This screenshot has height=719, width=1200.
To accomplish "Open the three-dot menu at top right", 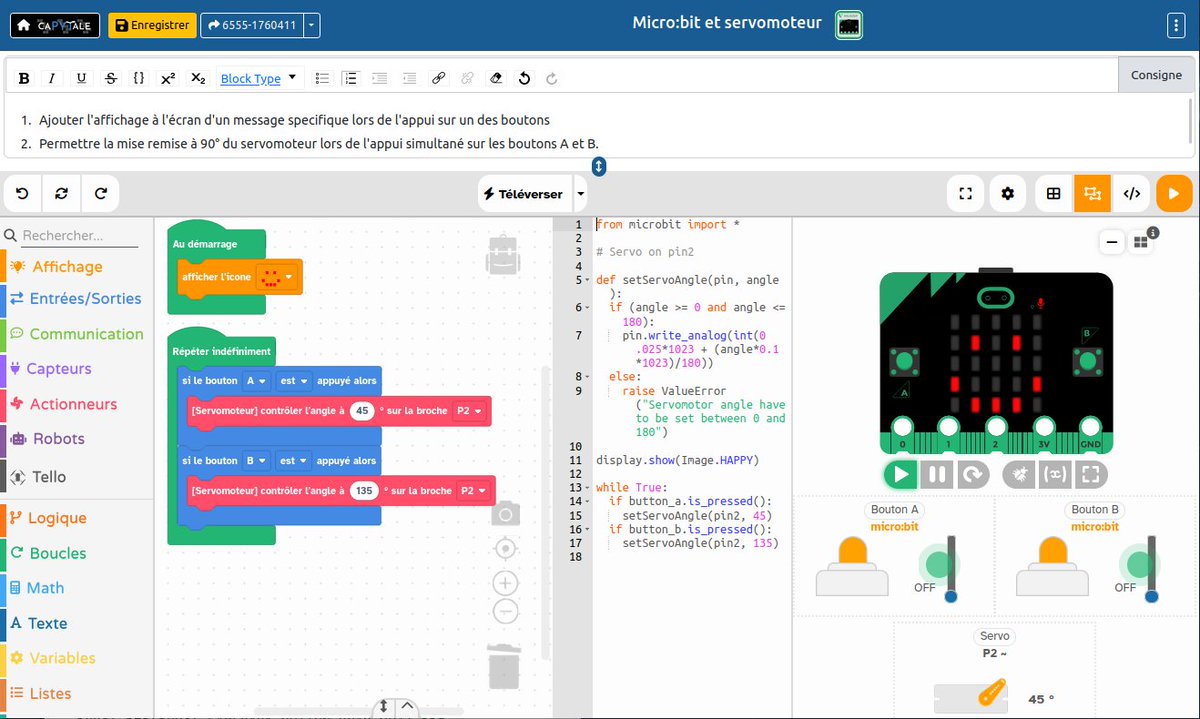I will pos(1176,25).
